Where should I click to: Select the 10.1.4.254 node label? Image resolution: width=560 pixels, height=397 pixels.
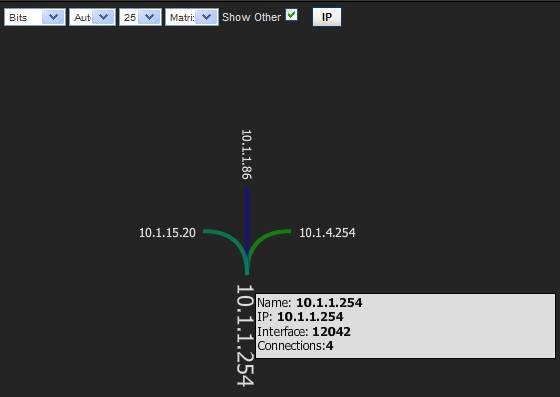click(327, 233)
